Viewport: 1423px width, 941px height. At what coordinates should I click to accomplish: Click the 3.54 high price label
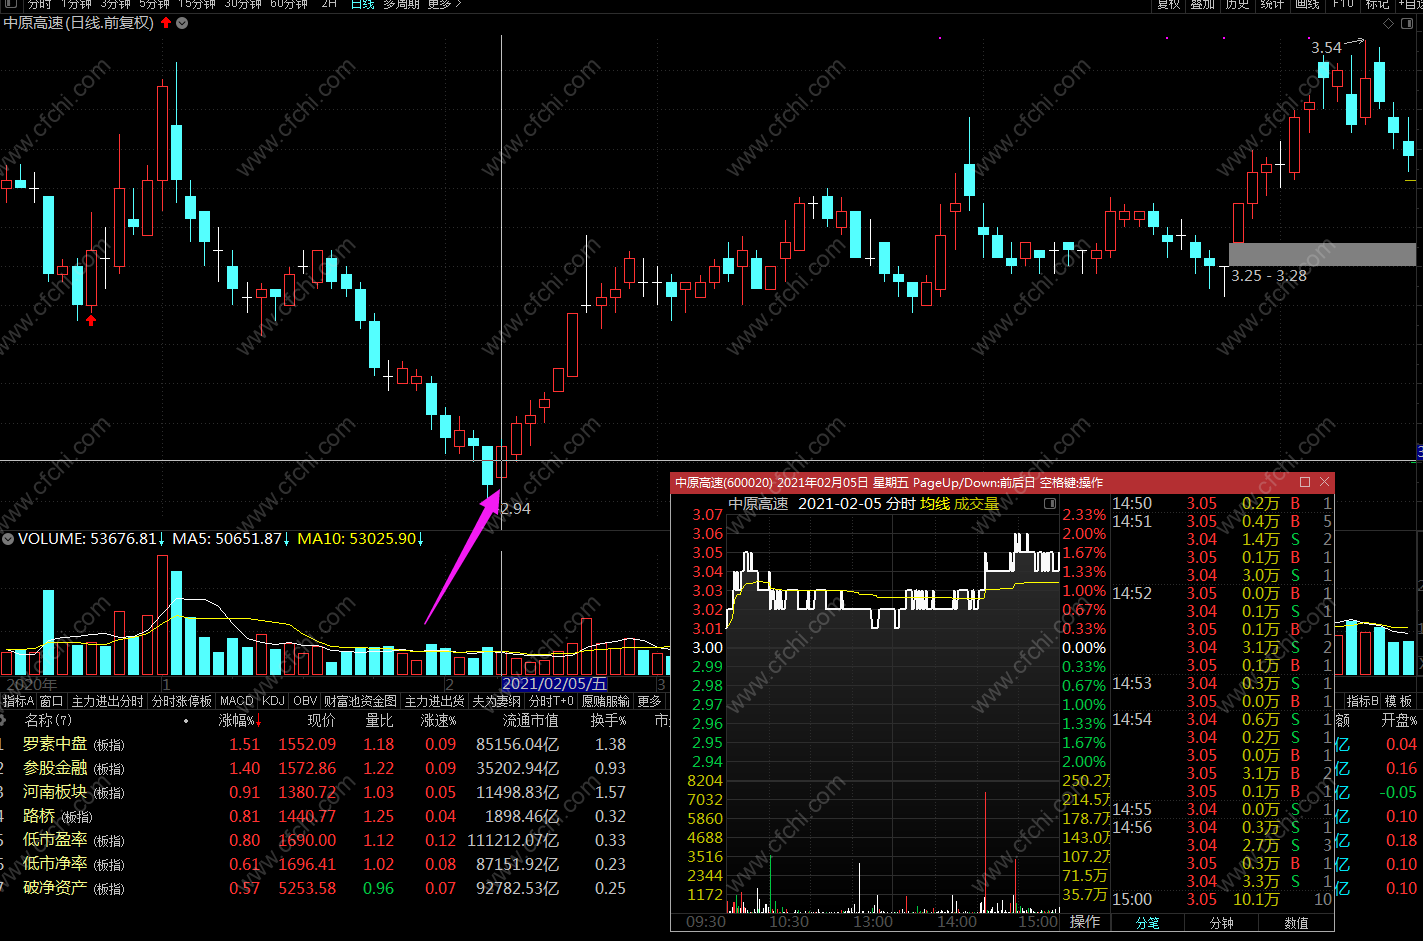1326,47
